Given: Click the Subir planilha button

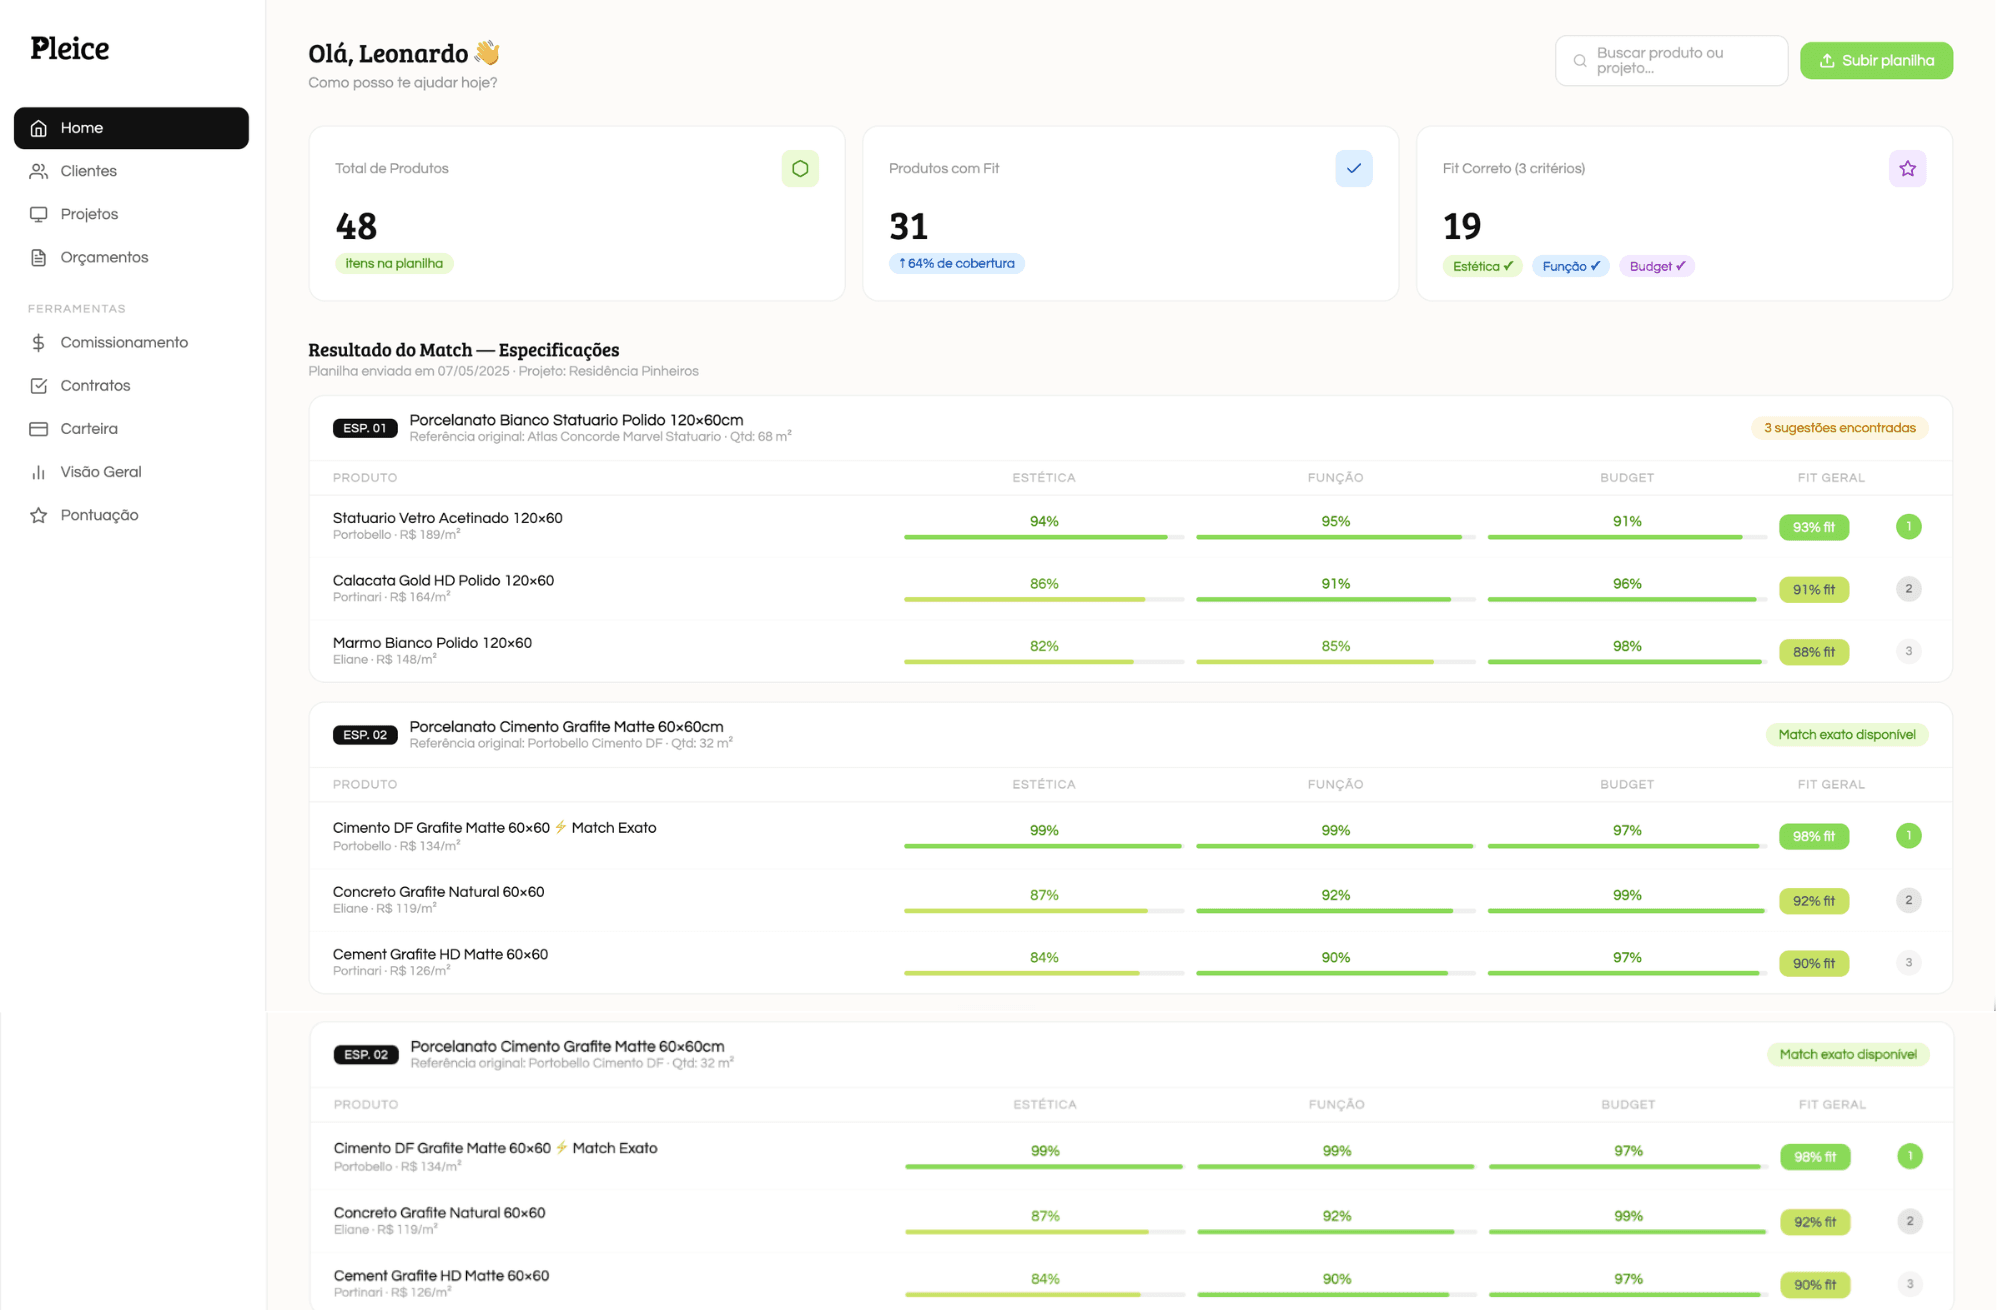Looking at the screenshot, I should tap(1876, 61).
